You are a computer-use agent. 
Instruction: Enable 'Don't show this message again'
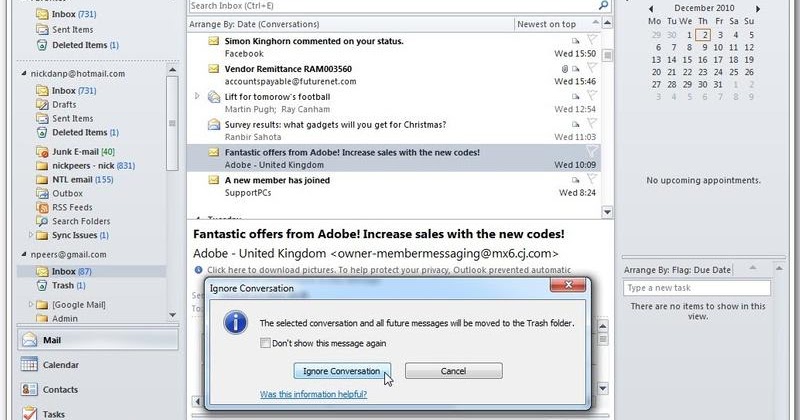tap(265, 343)
